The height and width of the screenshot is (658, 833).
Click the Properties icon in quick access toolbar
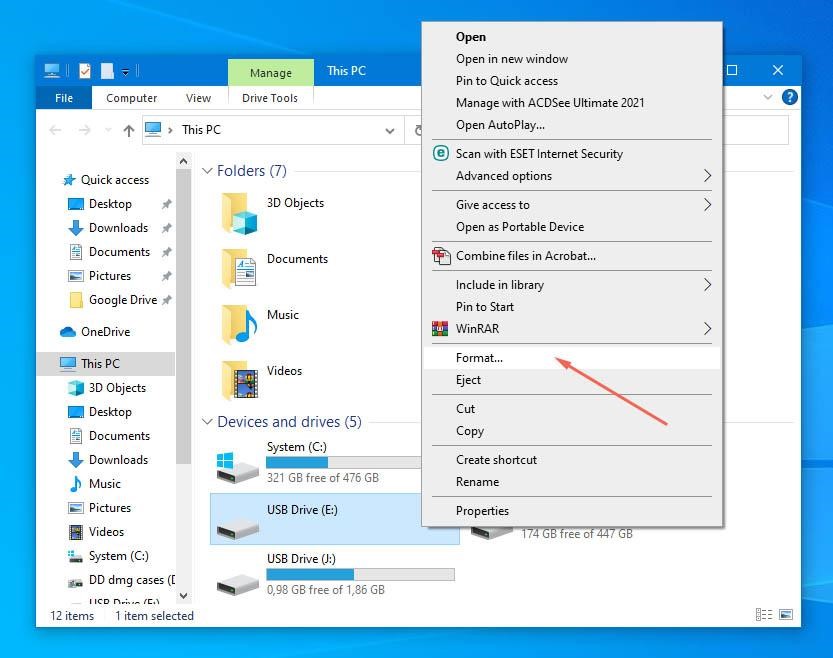point(84,70)
